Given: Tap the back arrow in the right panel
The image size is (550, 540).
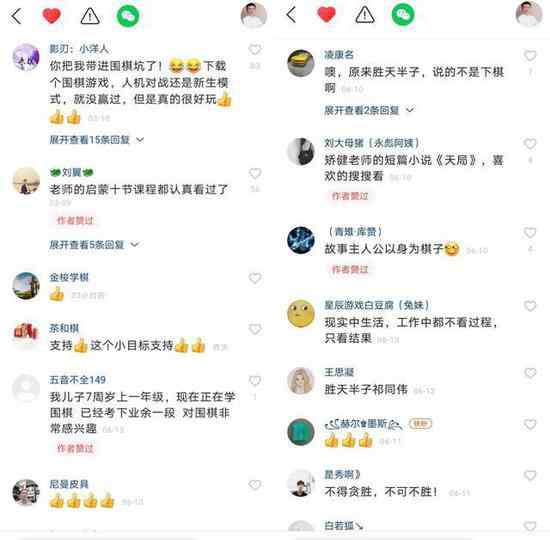Looking at the screenshot, I should 291,15.
